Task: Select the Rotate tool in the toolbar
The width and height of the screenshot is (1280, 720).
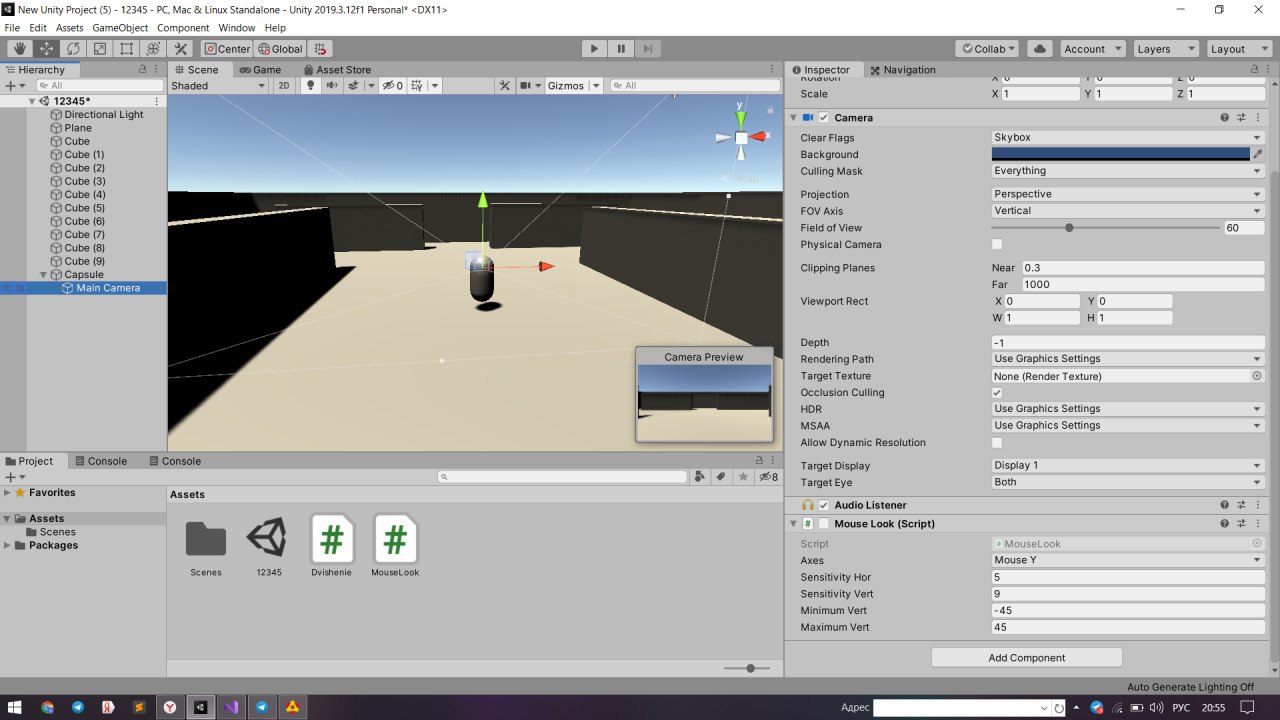Action: (x=73, y=48)
